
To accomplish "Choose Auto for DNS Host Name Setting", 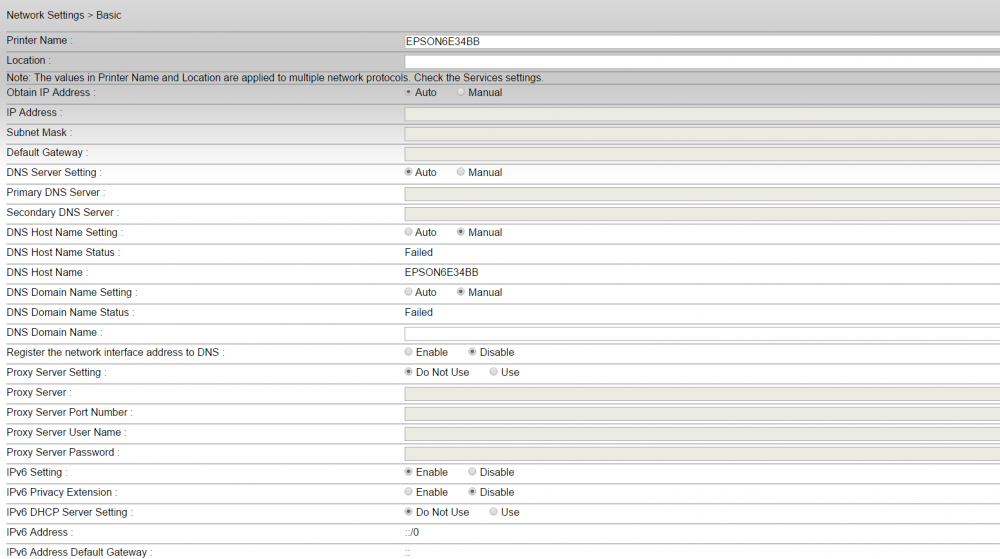I will pos(408,232).
